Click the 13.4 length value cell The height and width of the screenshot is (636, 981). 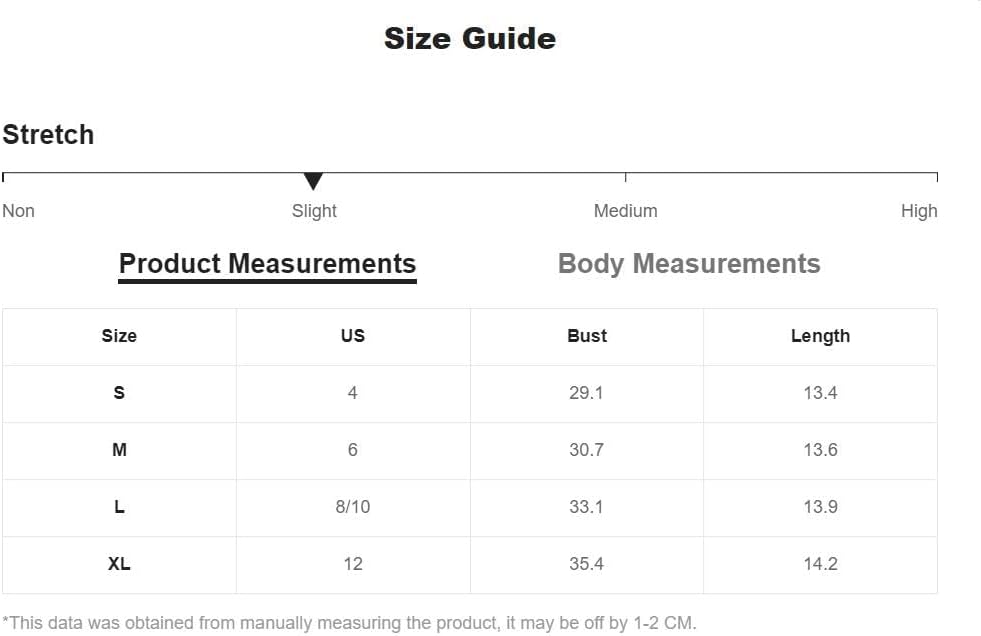(x=820, y=393)
